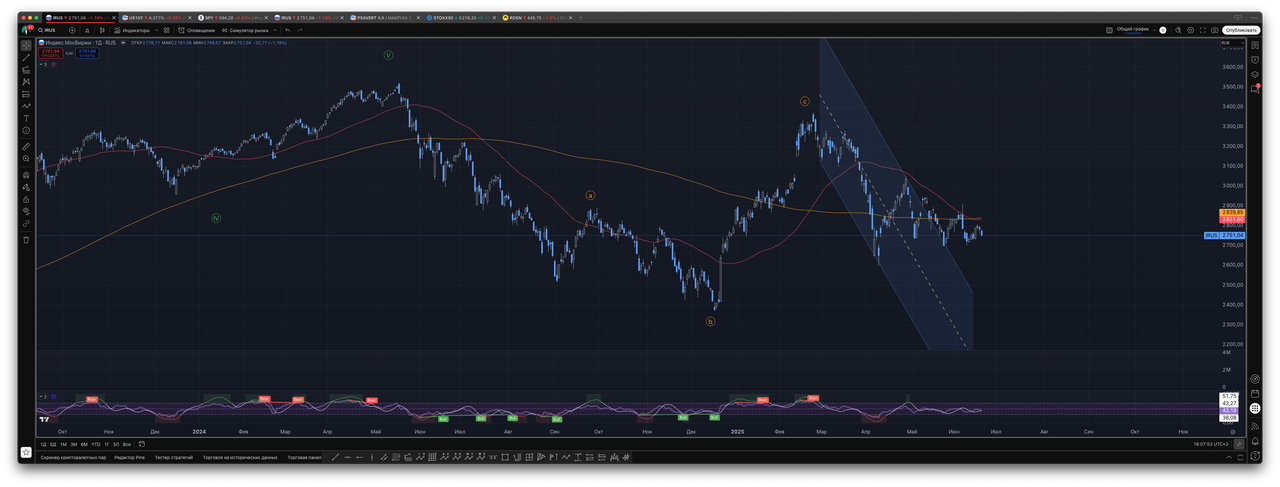The width and height of the screenshot is (1280, 487).
Task: Open chart settings gear icon
Action: (1188, 30)
